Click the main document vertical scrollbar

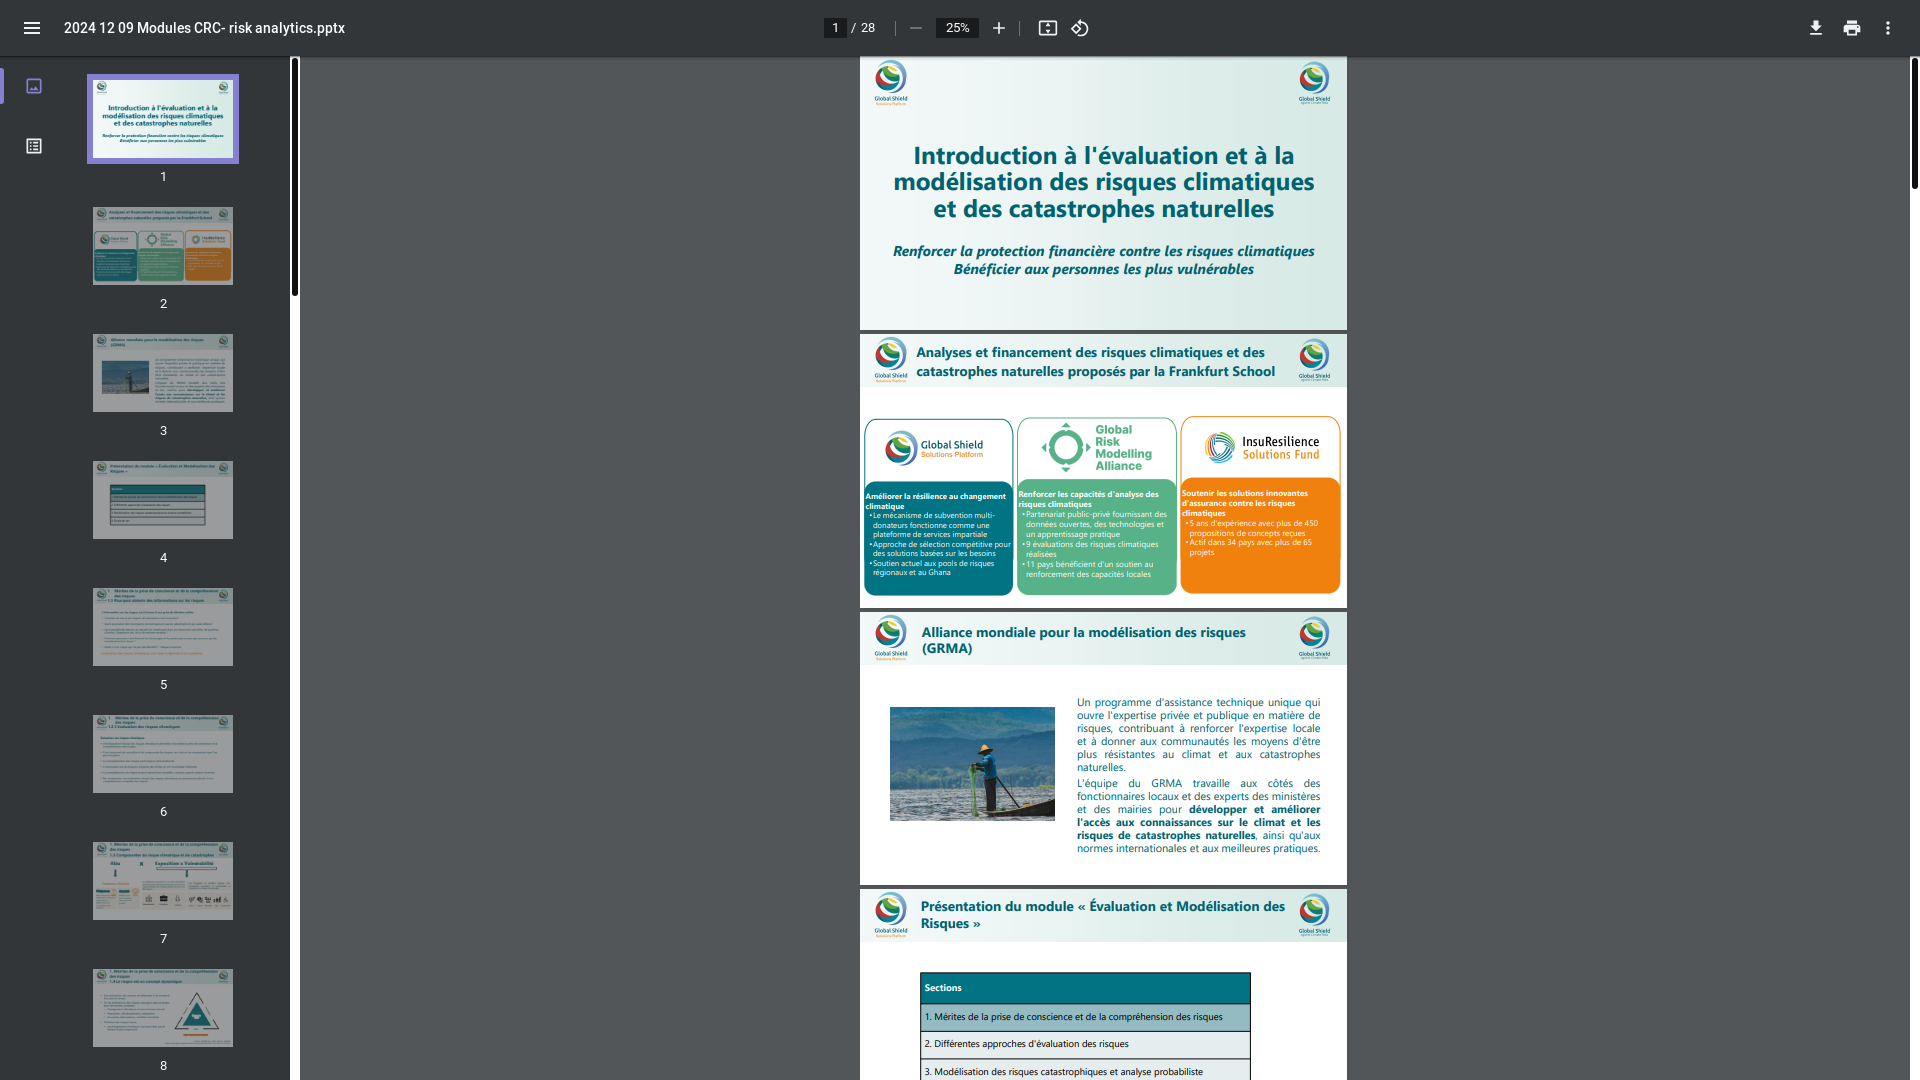pyautogui.click(x=1914, y=123)
